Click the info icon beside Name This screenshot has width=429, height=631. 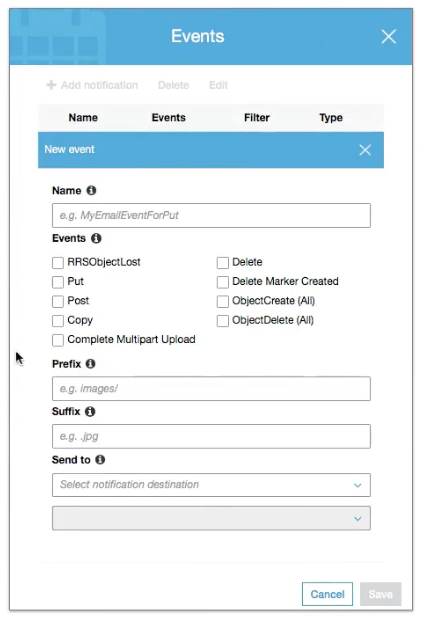(x=91, y=190)
